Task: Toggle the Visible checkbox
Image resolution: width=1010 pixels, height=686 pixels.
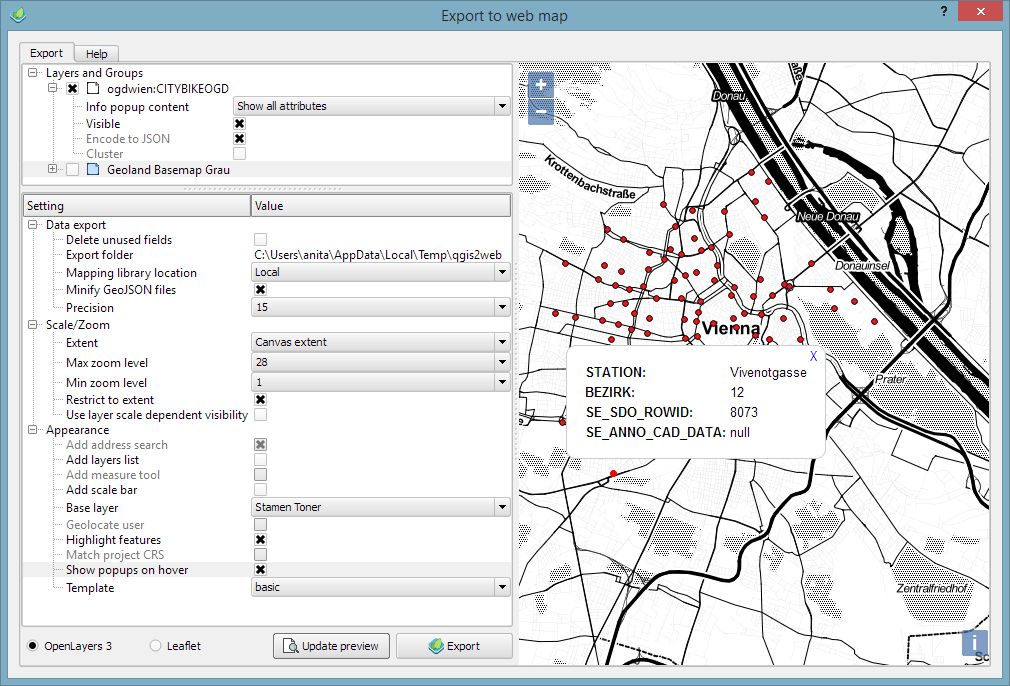Action: click(x=240, y=124)
